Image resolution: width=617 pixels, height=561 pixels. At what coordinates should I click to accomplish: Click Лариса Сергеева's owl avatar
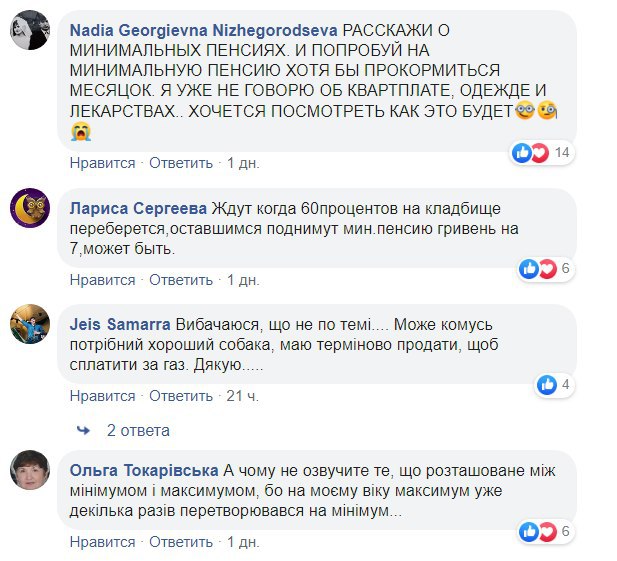point(30,208)
